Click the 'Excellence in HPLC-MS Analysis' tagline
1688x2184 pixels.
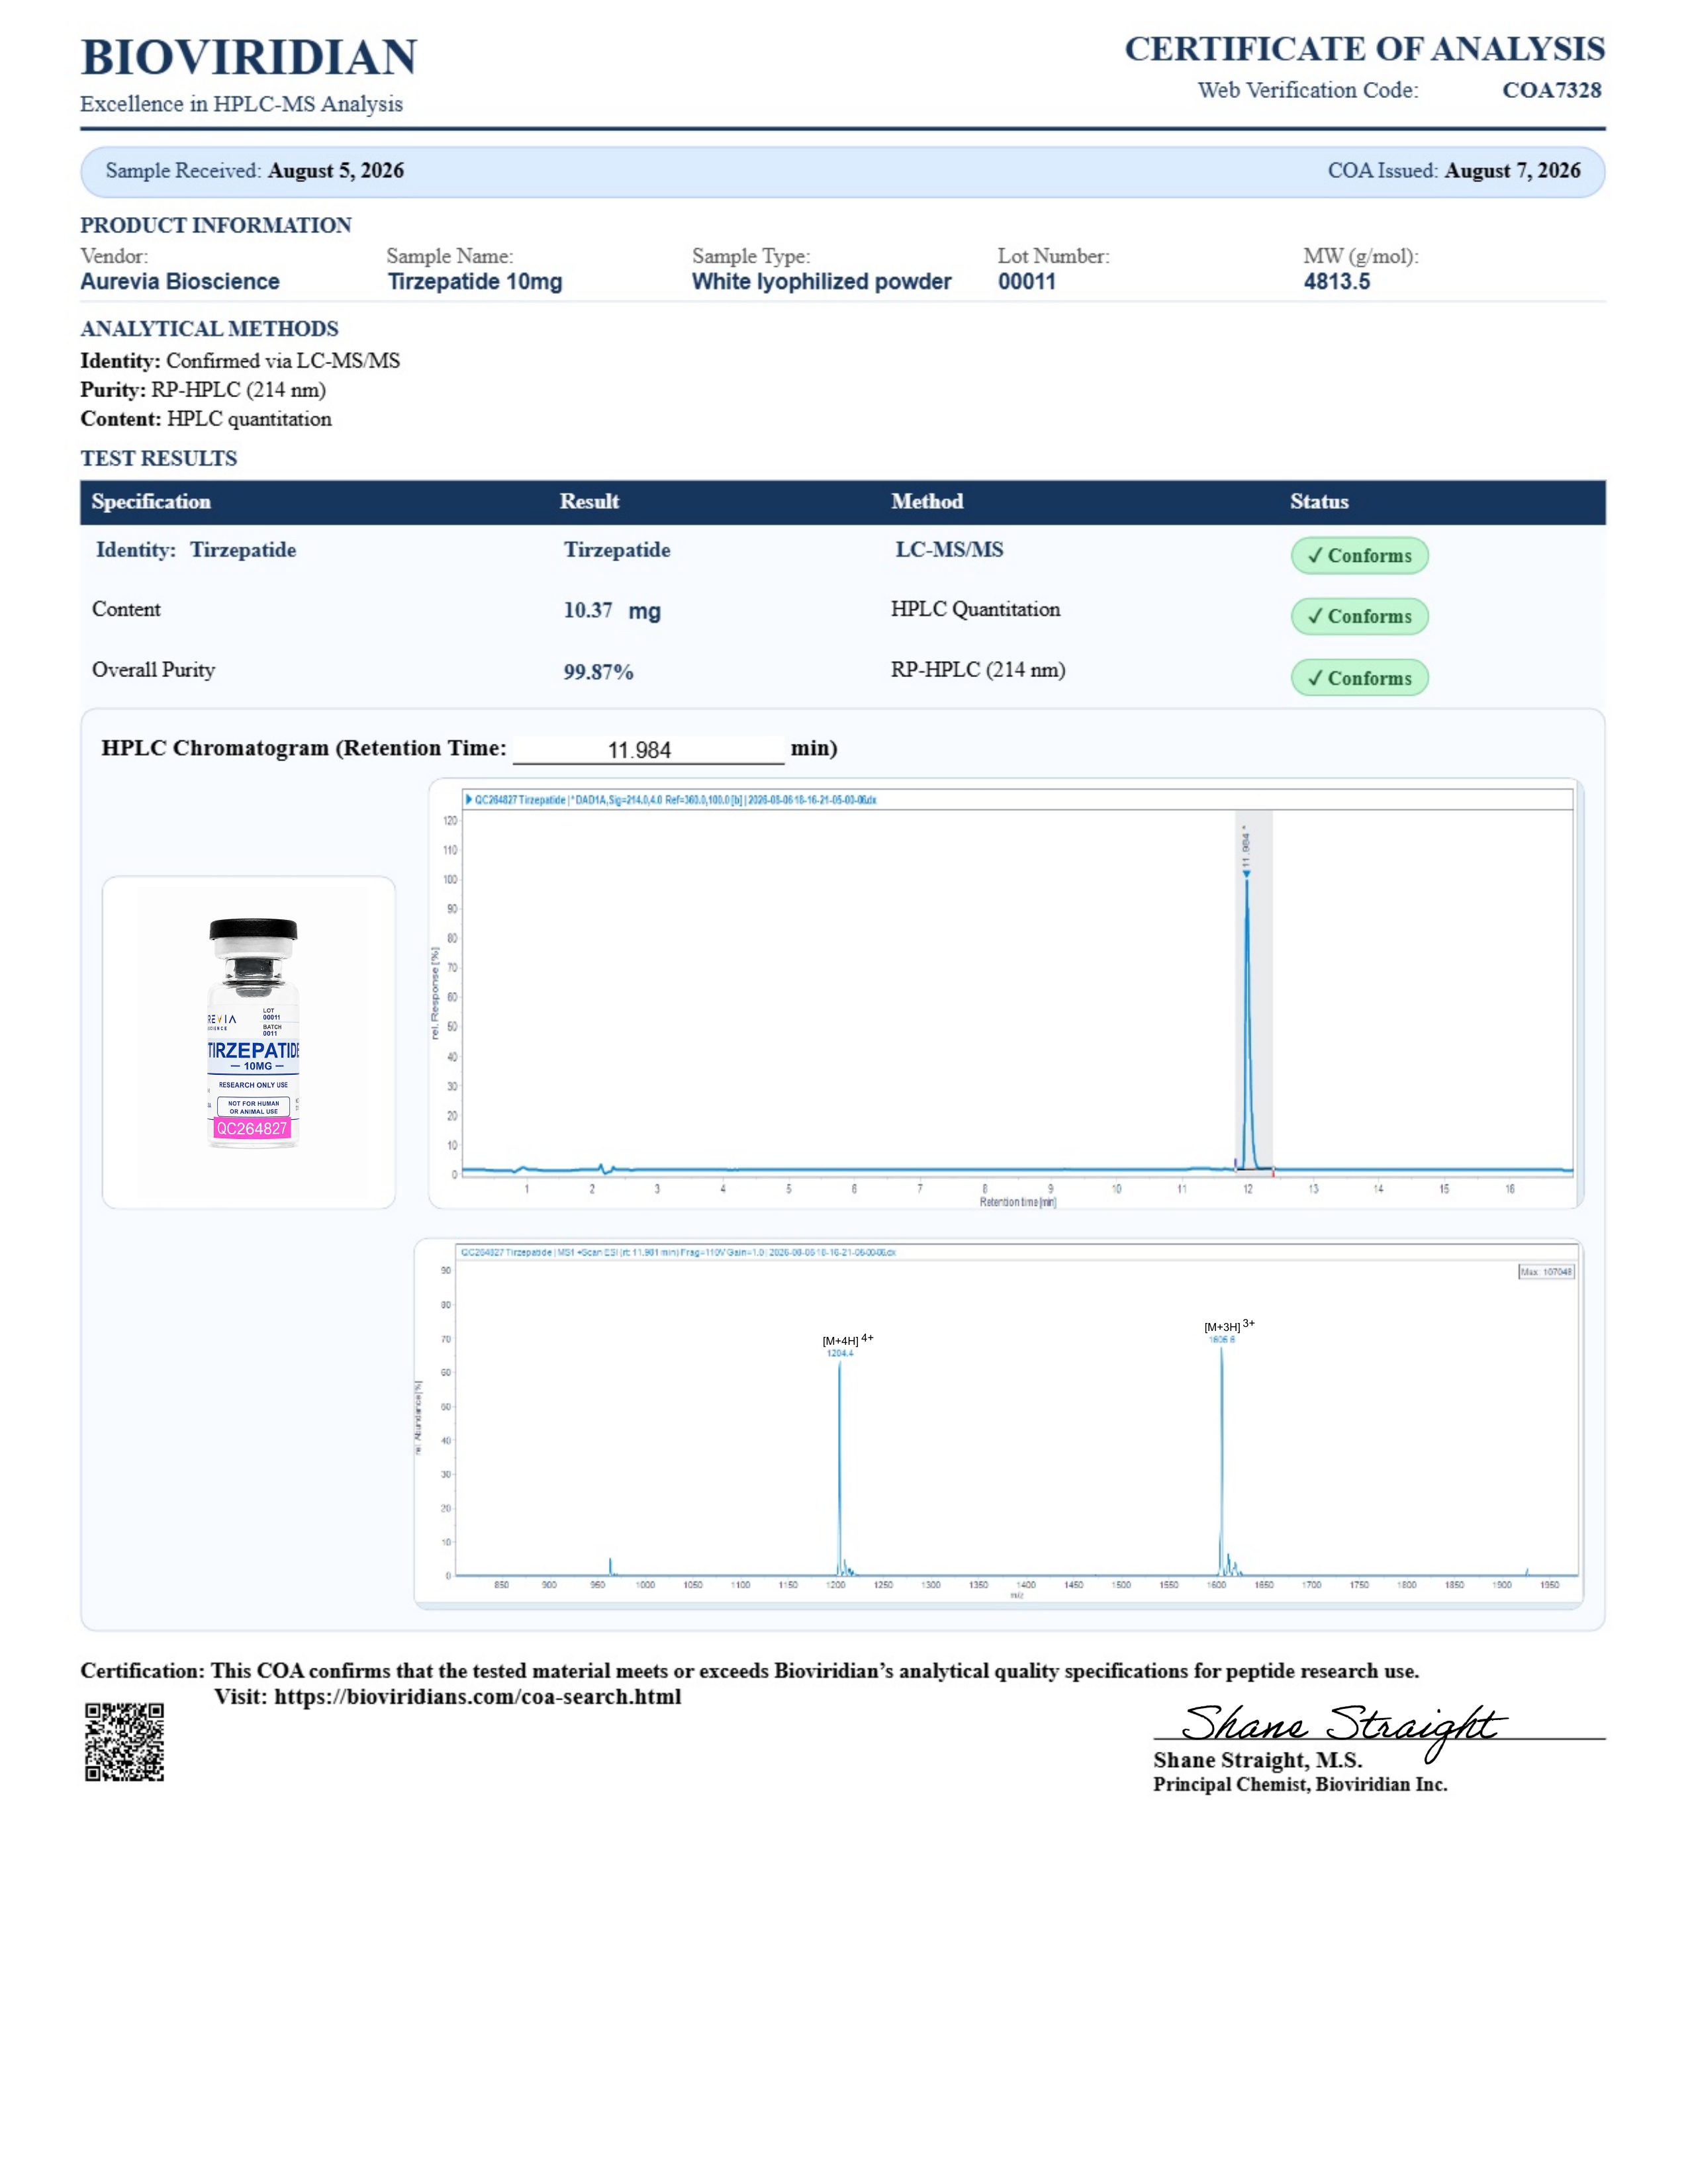pos(242,104)
